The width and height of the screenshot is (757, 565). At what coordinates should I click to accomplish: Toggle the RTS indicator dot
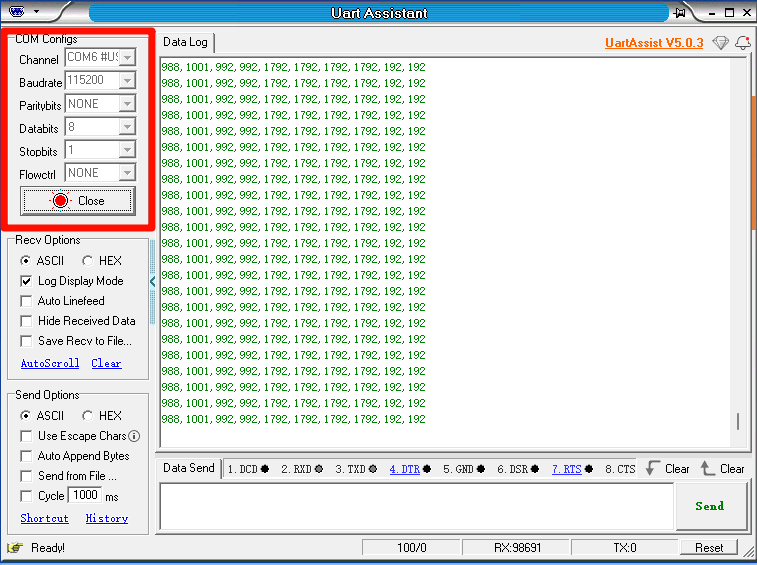pyautogui.click(x=589, y=469)
